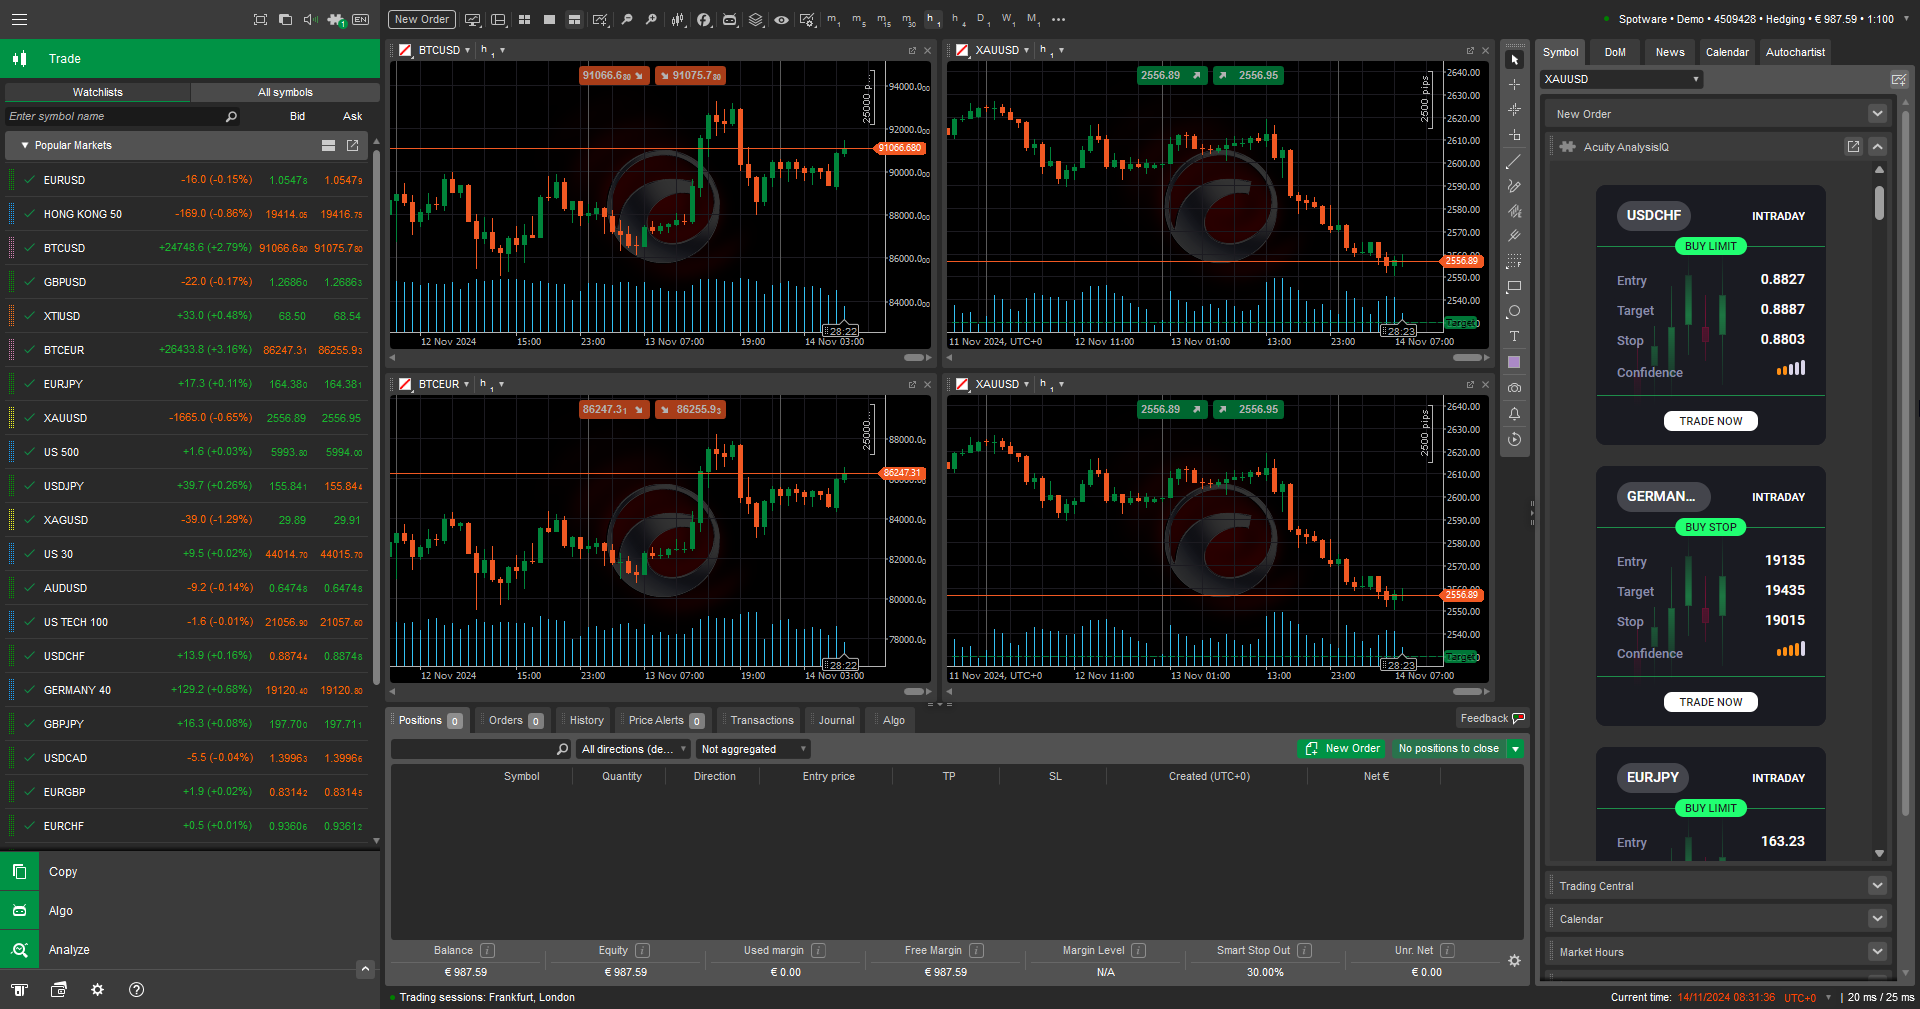Click TRADE NOW on GERMAN card
1920x1009 pixels.
[x=1710, y=702]
